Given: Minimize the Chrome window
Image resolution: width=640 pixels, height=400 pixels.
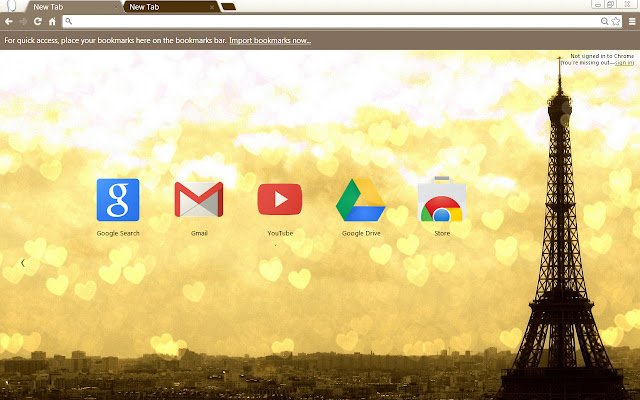Looking at the screenshot, I should pos(598,4).
